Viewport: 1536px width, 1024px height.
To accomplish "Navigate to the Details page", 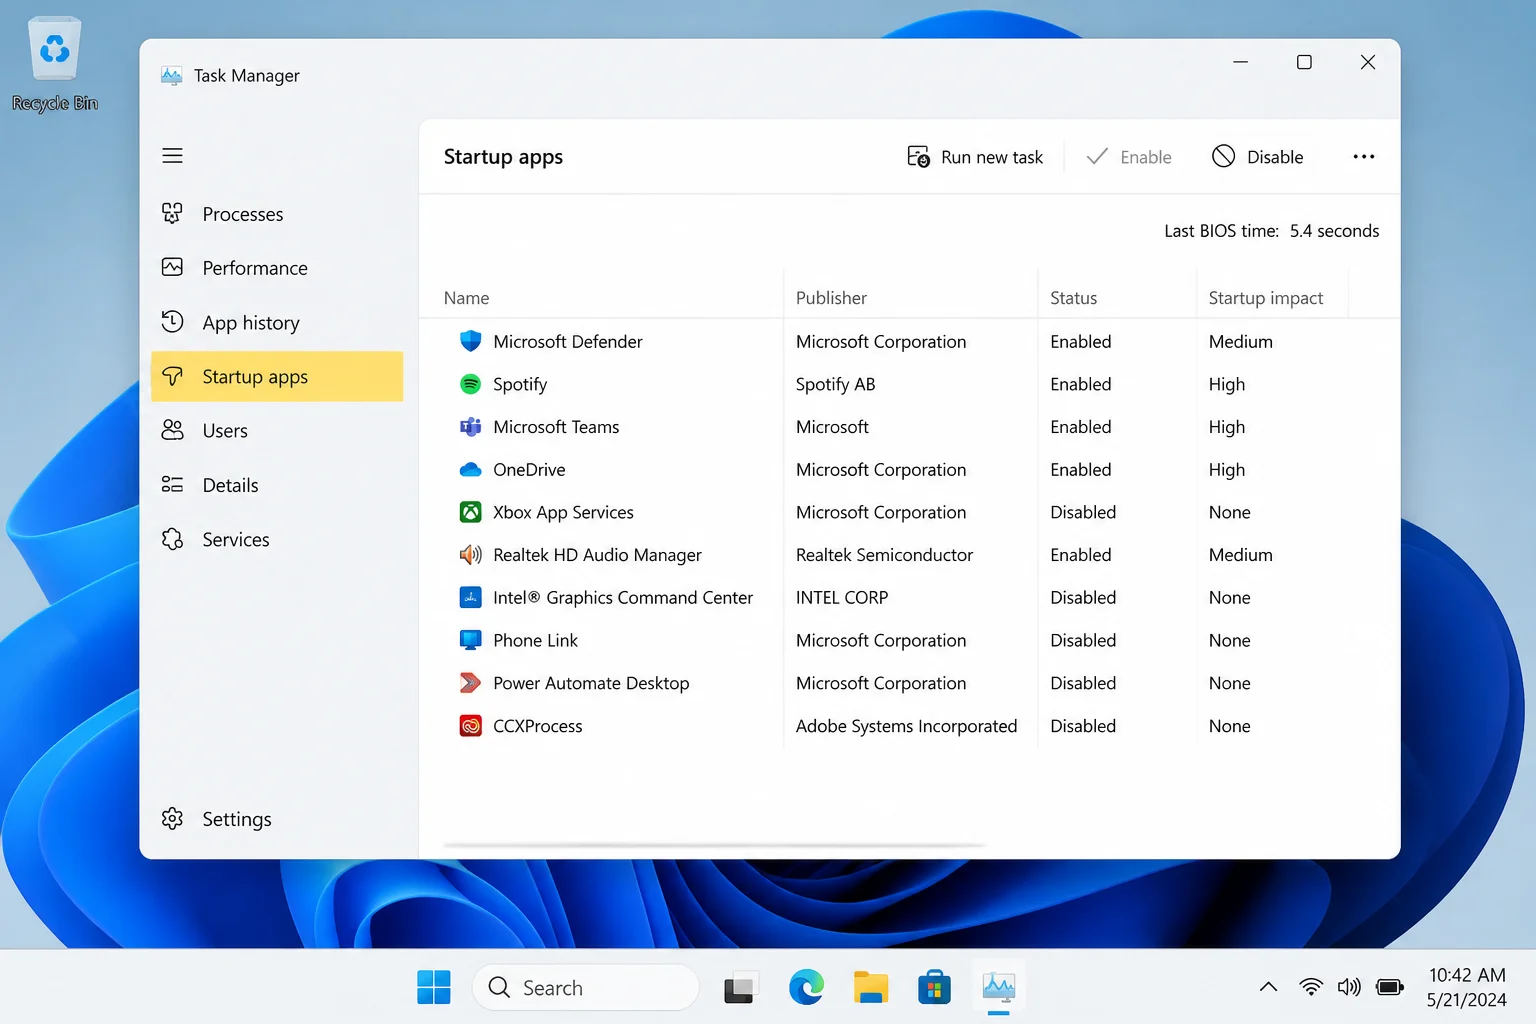I will point(277,485).
